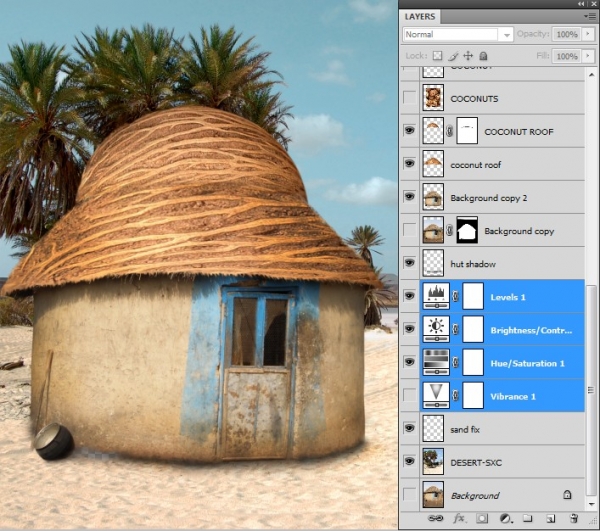The image size is (600, 531).
Task: Create a new layer group folder
Action: point(528,518)
